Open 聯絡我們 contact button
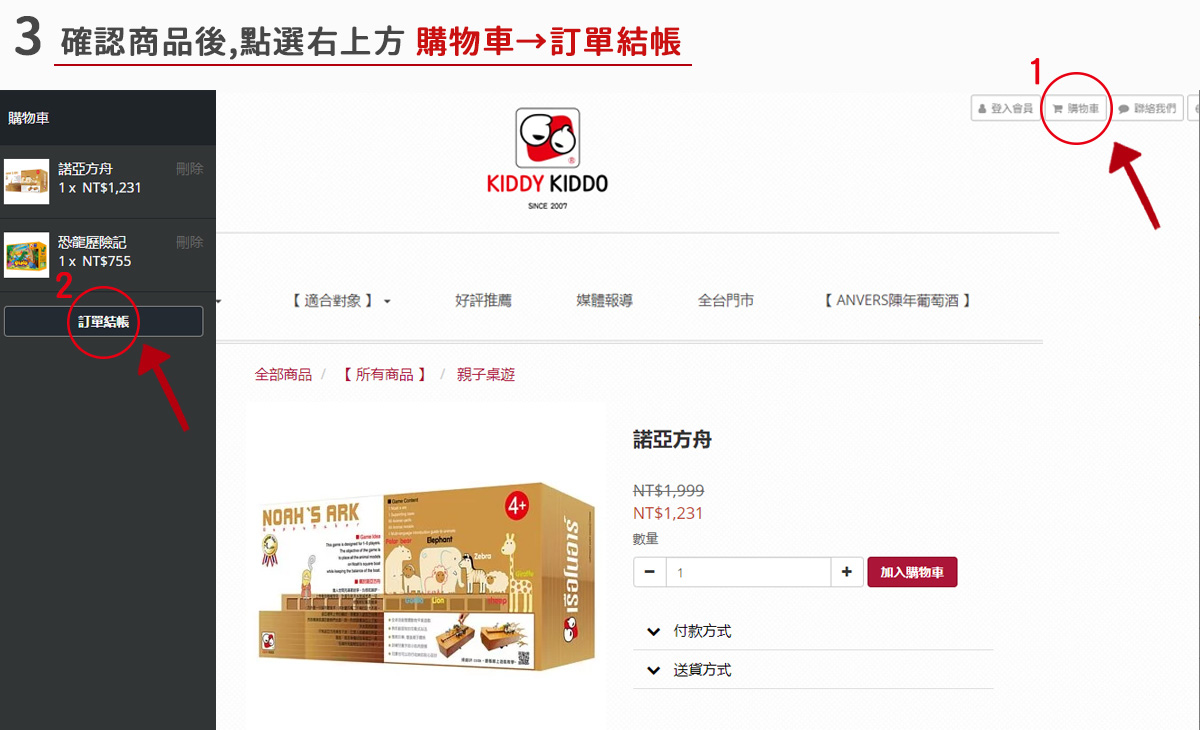The image size is (1200, 730). click(x=1148, y=108)
